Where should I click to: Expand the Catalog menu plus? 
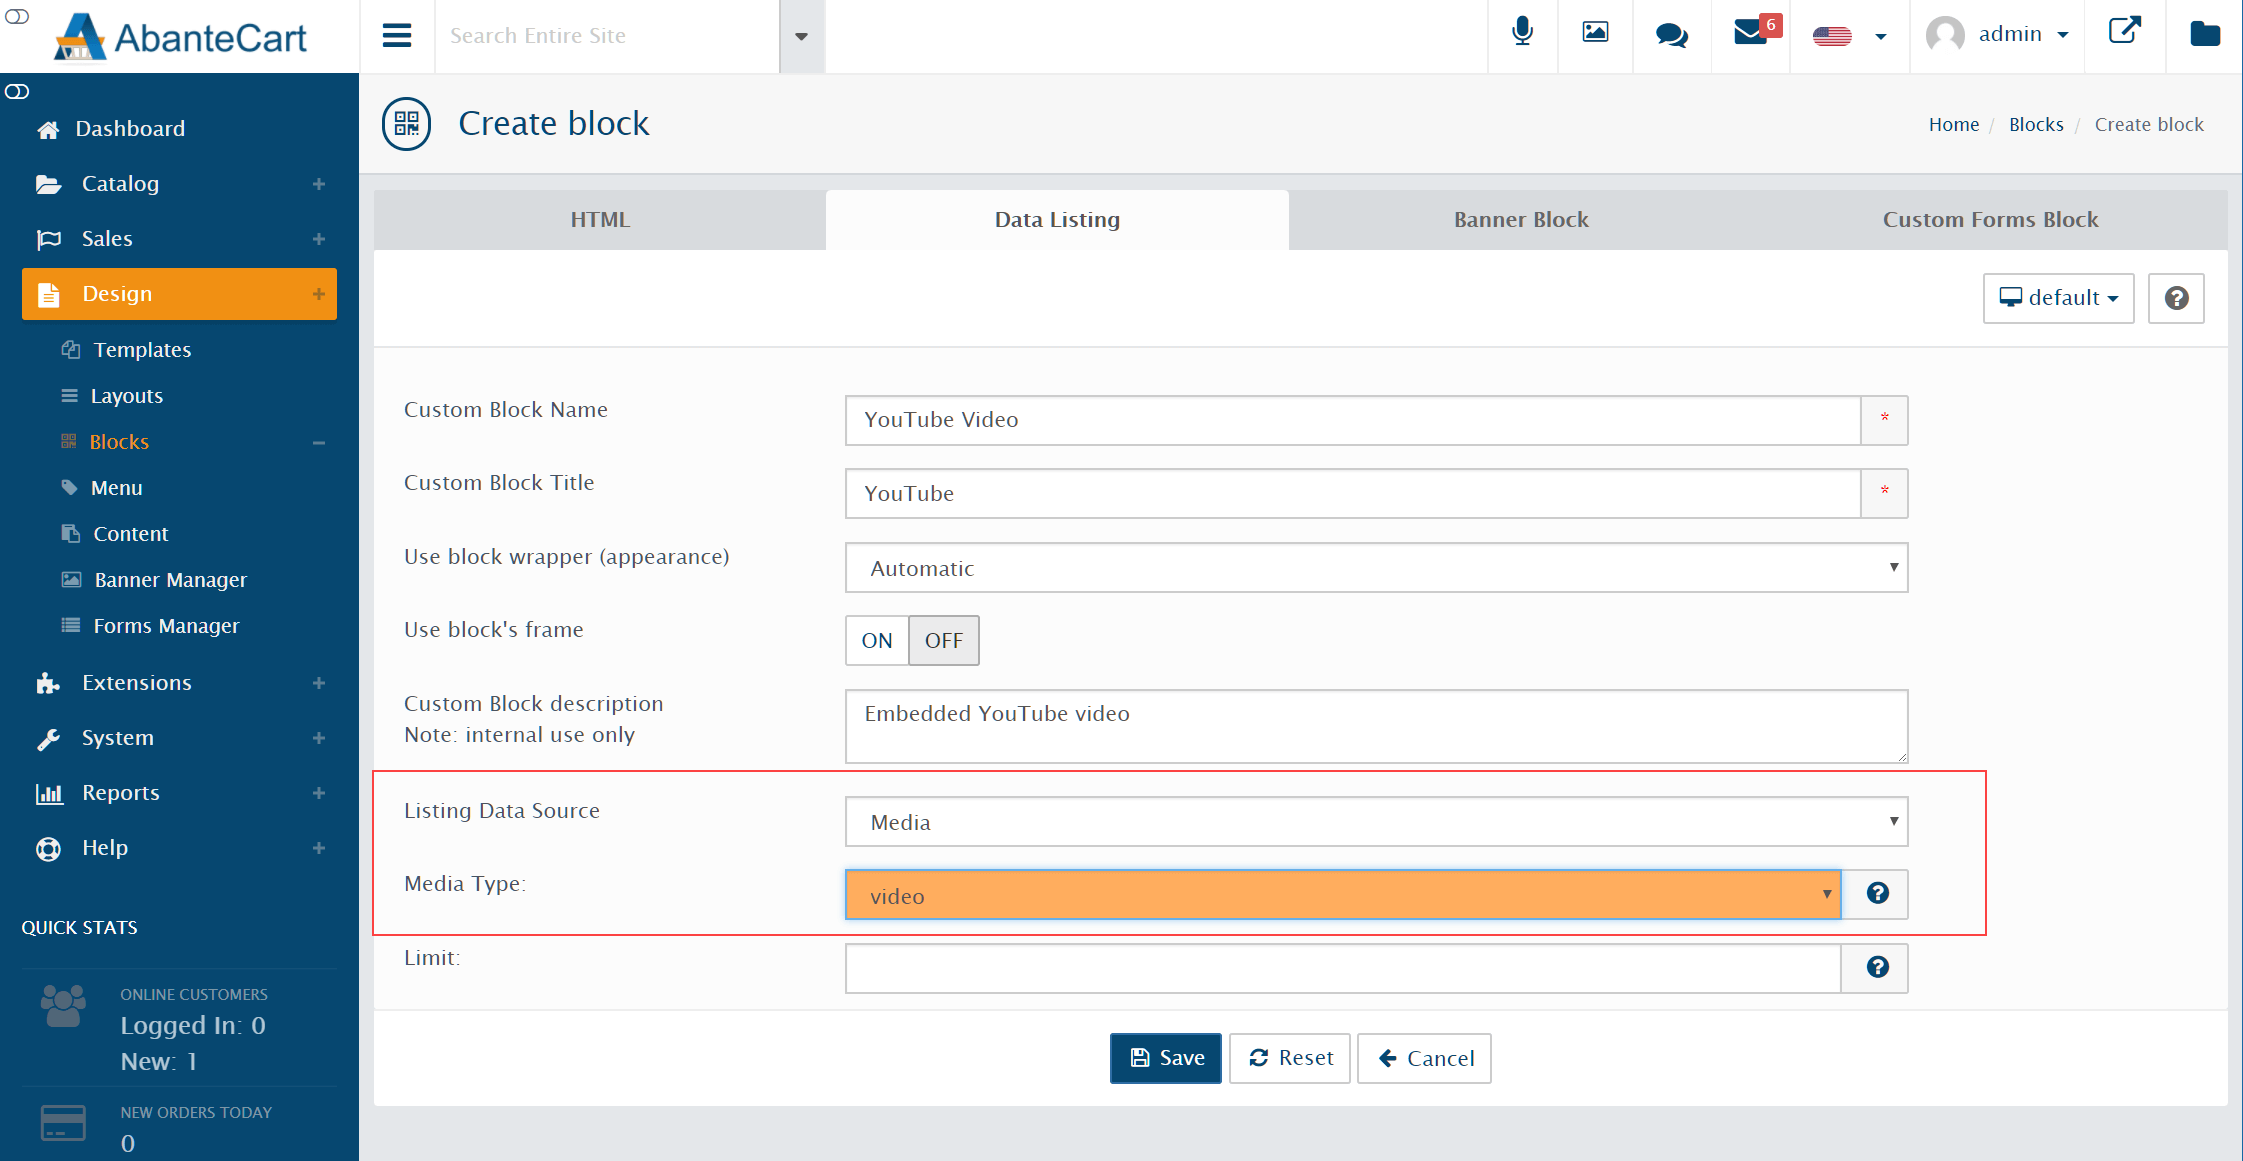point(319,184)
